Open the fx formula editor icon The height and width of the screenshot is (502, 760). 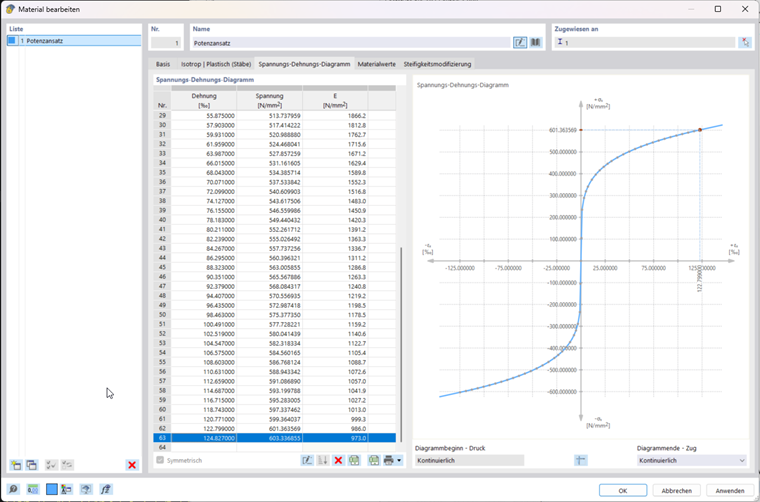[x=106, y=489]
